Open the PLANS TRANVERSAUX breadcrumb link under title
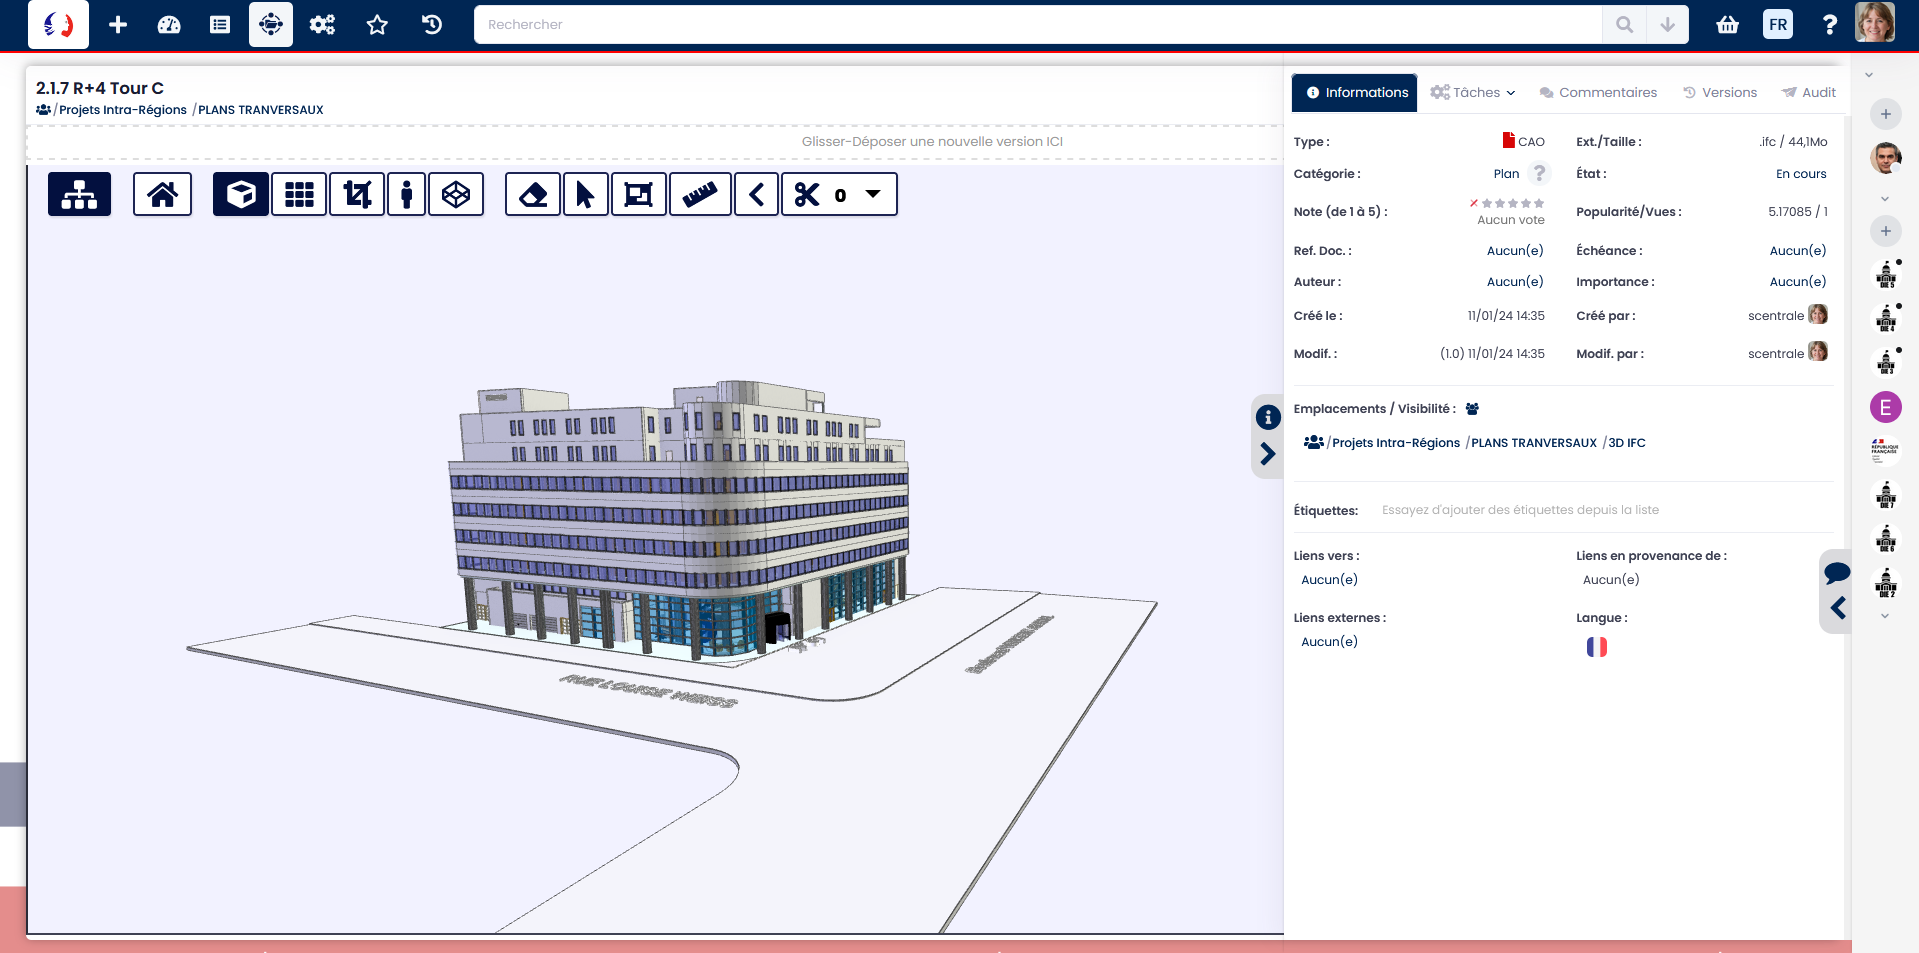 click(260, 110)
